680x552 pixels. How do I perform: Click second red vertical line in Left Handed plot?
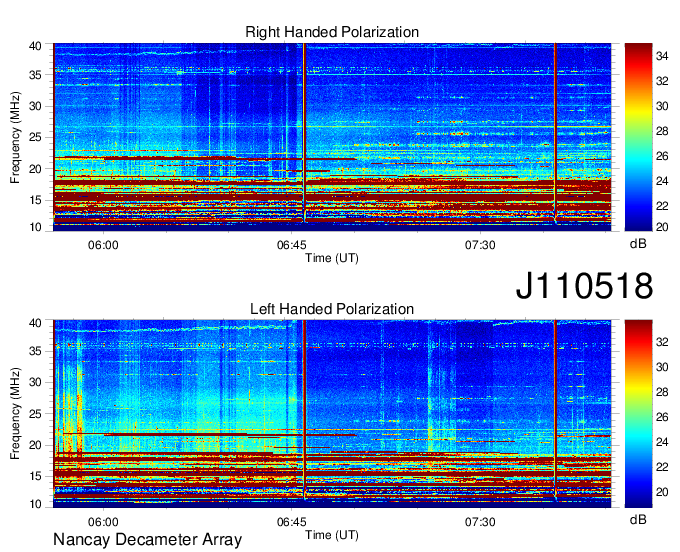(x=555, y=408)
